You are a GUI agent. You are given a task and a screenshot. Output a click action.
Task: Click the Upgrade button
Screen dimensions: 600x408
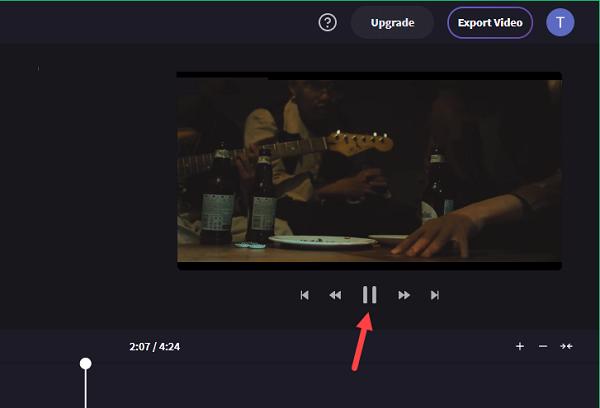point(392,22)
